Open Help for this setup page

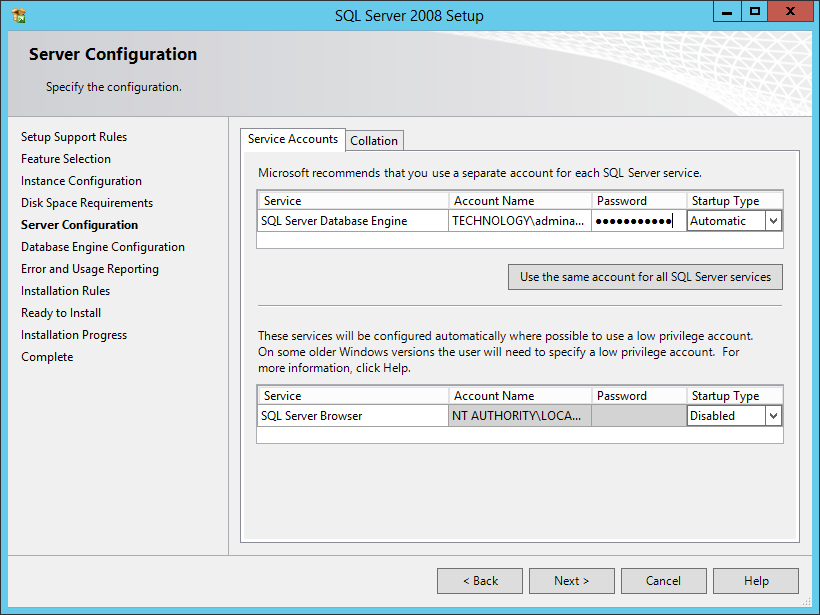pyautogui.click(x=756, y=581)
